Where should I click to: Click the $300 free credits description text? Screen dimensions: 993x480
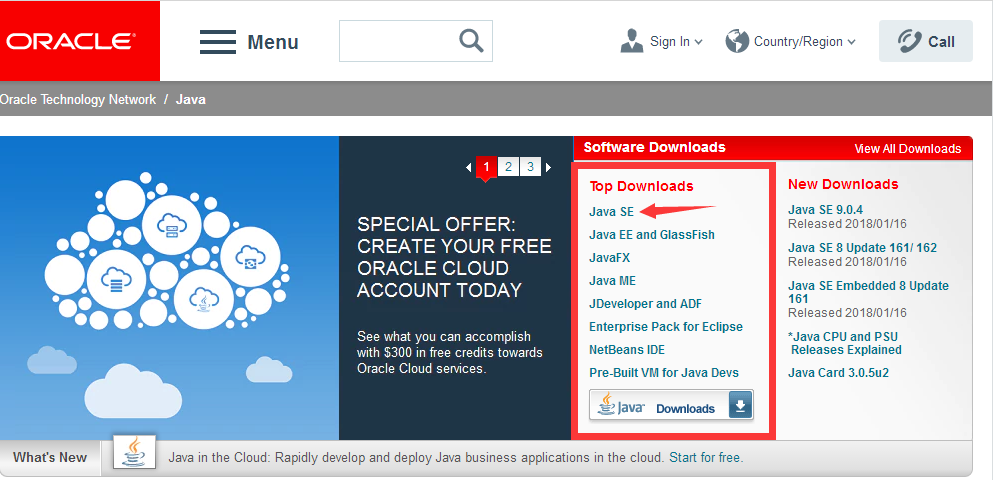(450, 352)
